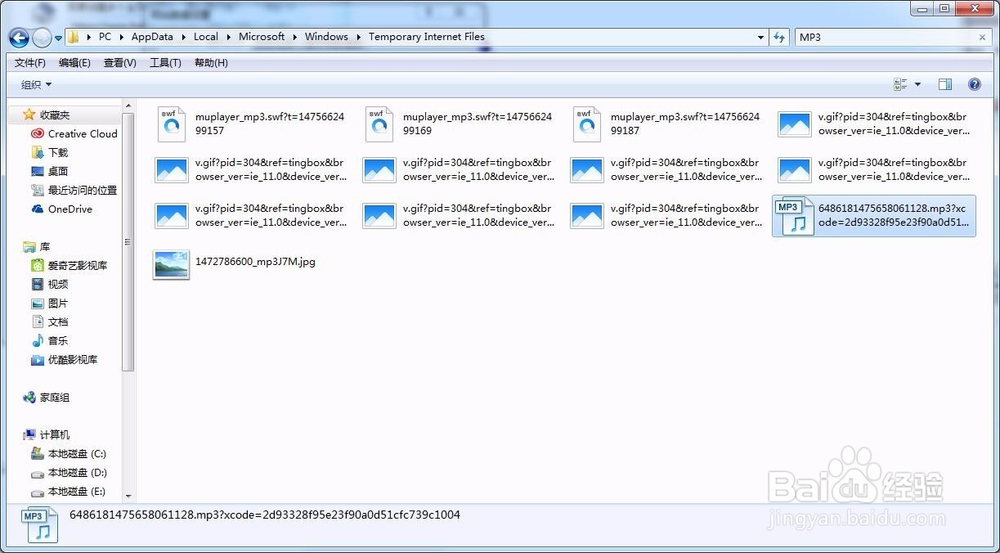Click the change view icon
The height and width of the screenshot is (553, 1000).
pyautogui.click(x=901, y=84)
